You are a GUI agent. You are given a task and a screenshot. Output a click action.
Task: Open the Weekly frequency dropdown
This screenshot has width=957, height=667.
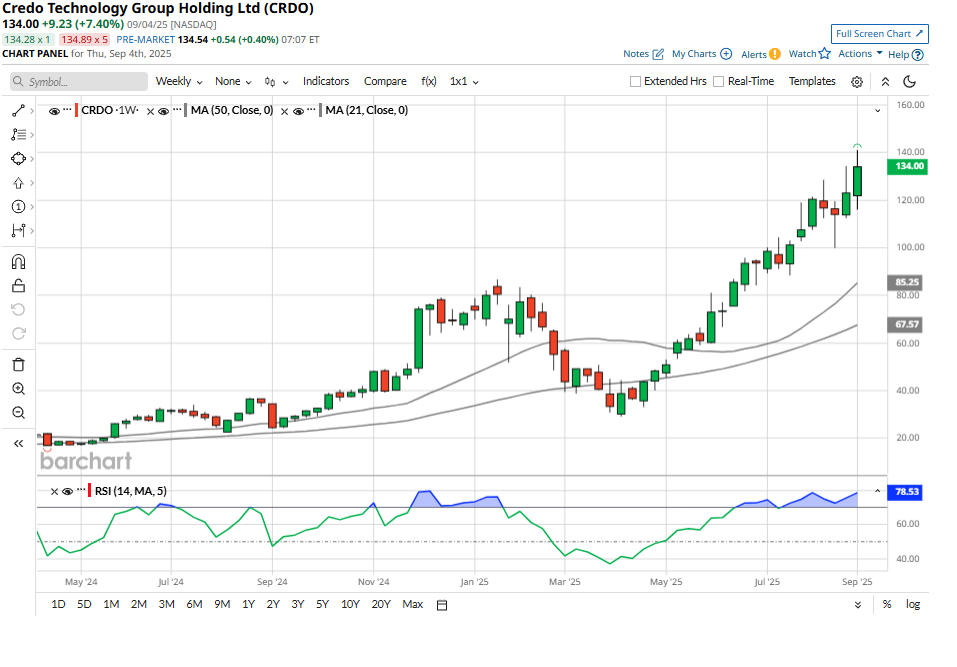pos(179,81)
